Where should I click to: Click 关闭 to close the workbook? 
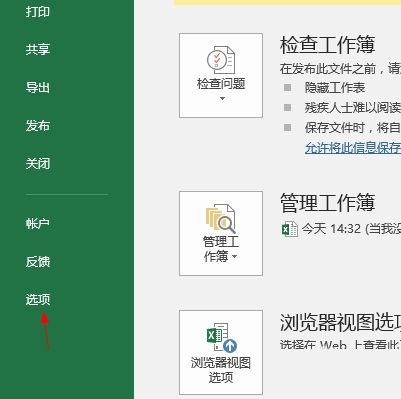tap(38, 164)
